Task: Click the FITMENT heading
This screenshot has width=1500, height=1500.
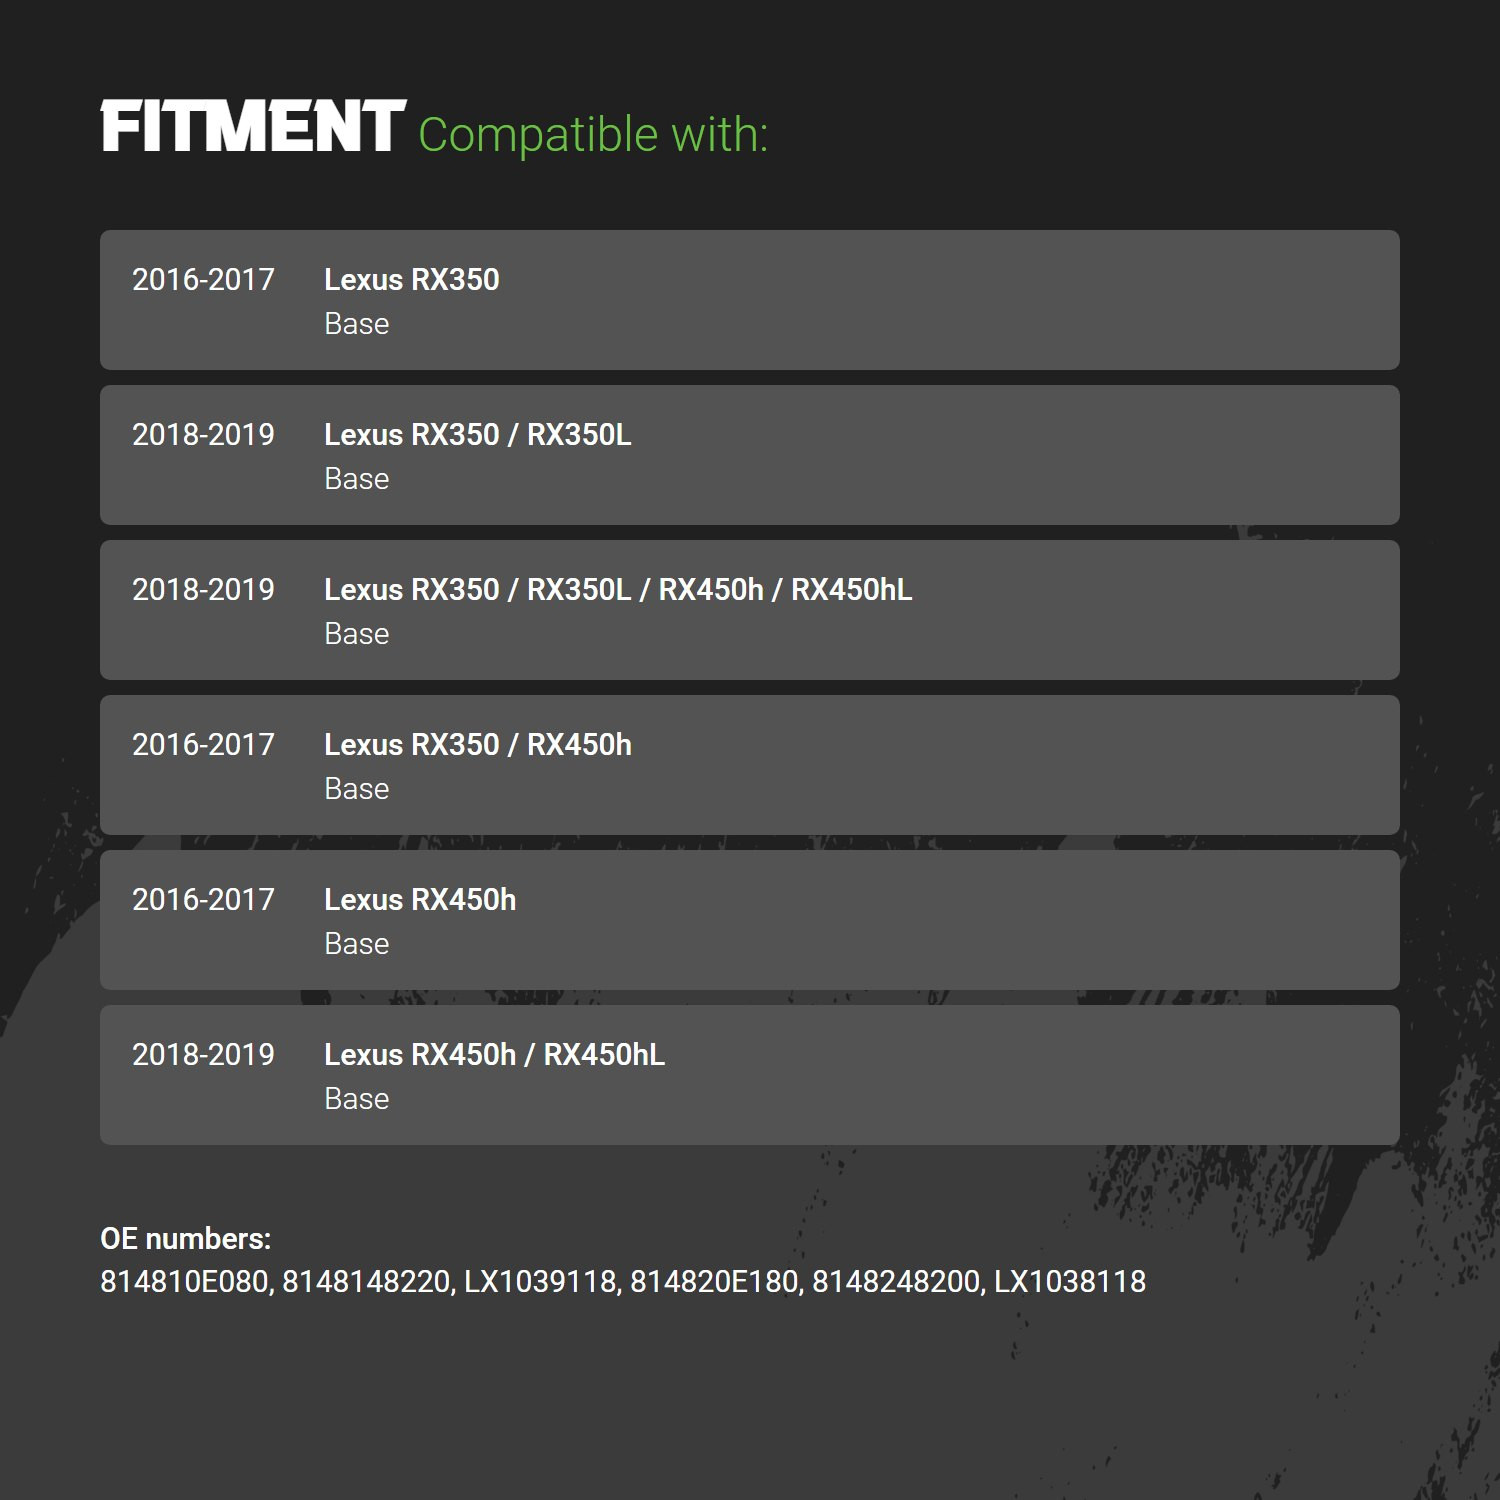Action: click(x=253, y=127)
